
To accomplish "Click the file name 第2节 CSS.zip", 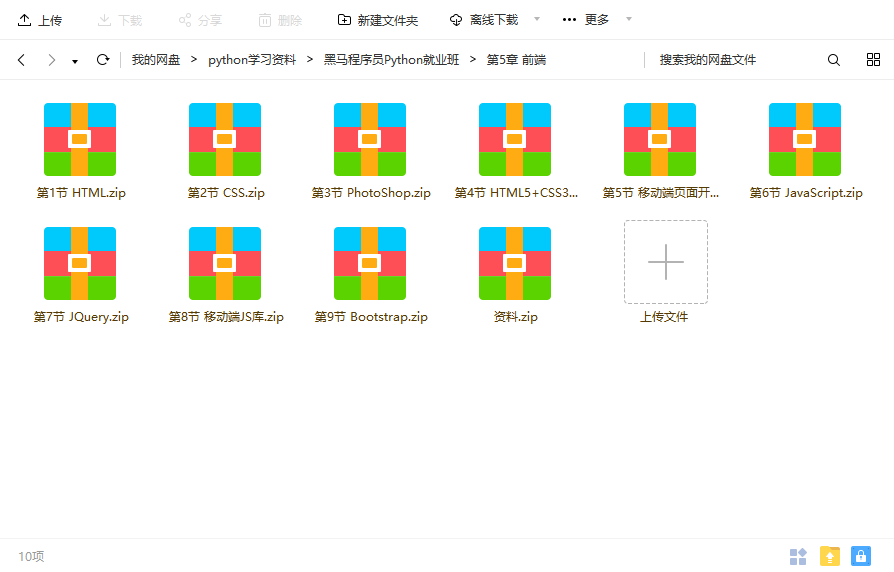I will 226,193.
